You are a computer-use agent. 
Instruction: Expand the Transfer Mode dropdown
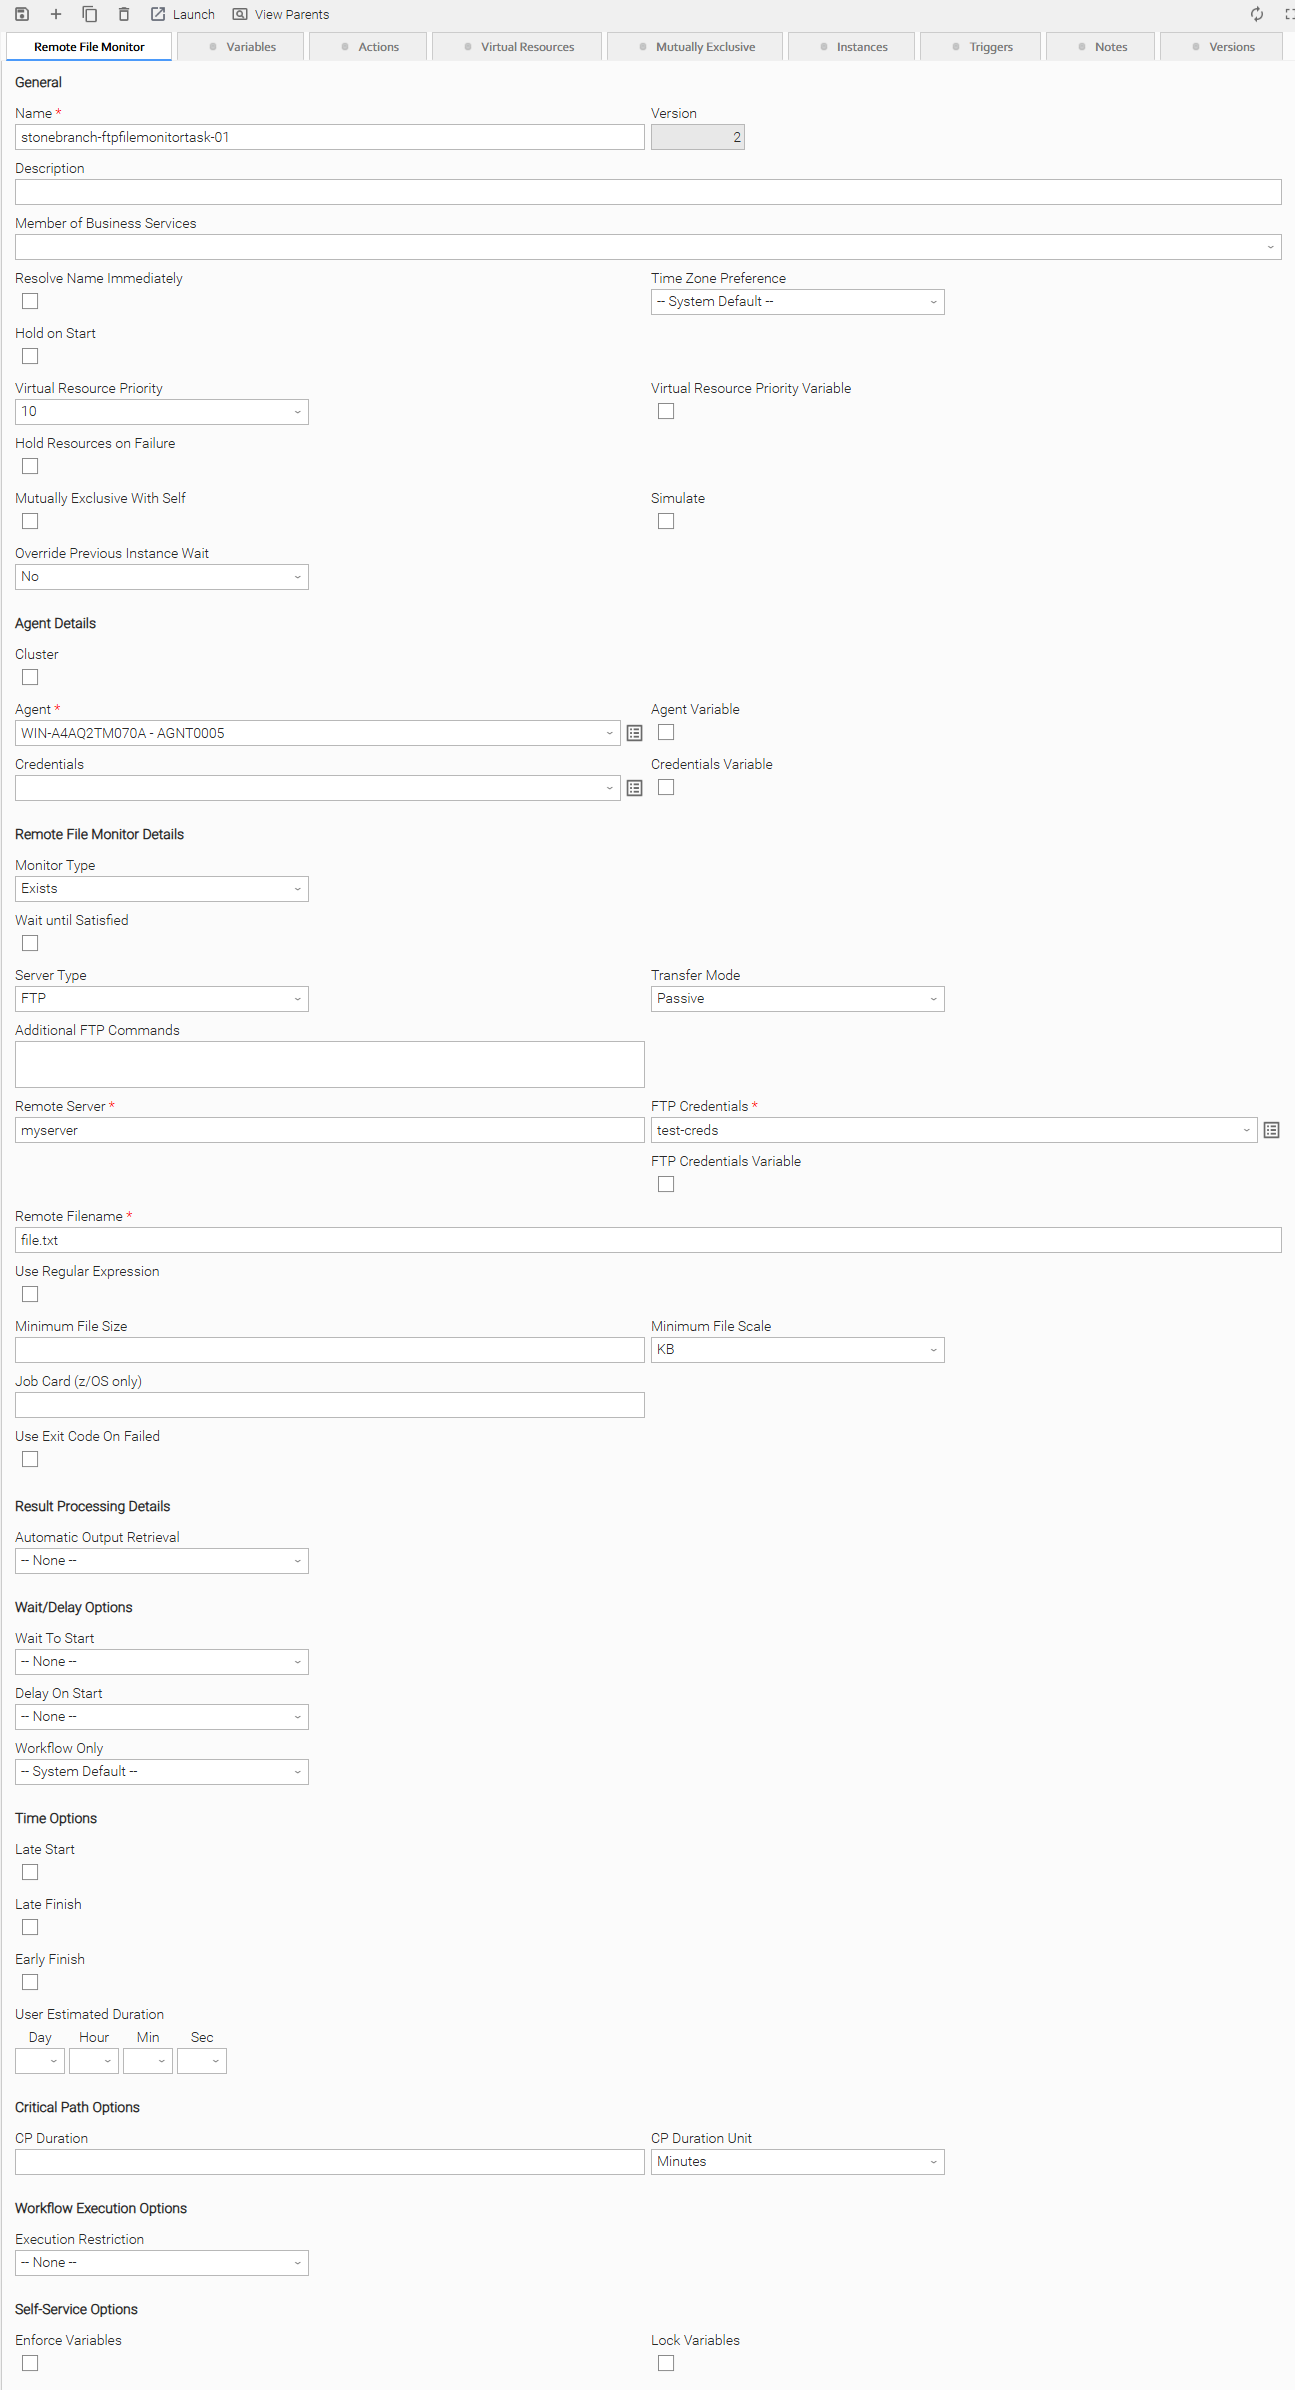tap(797, 999)
